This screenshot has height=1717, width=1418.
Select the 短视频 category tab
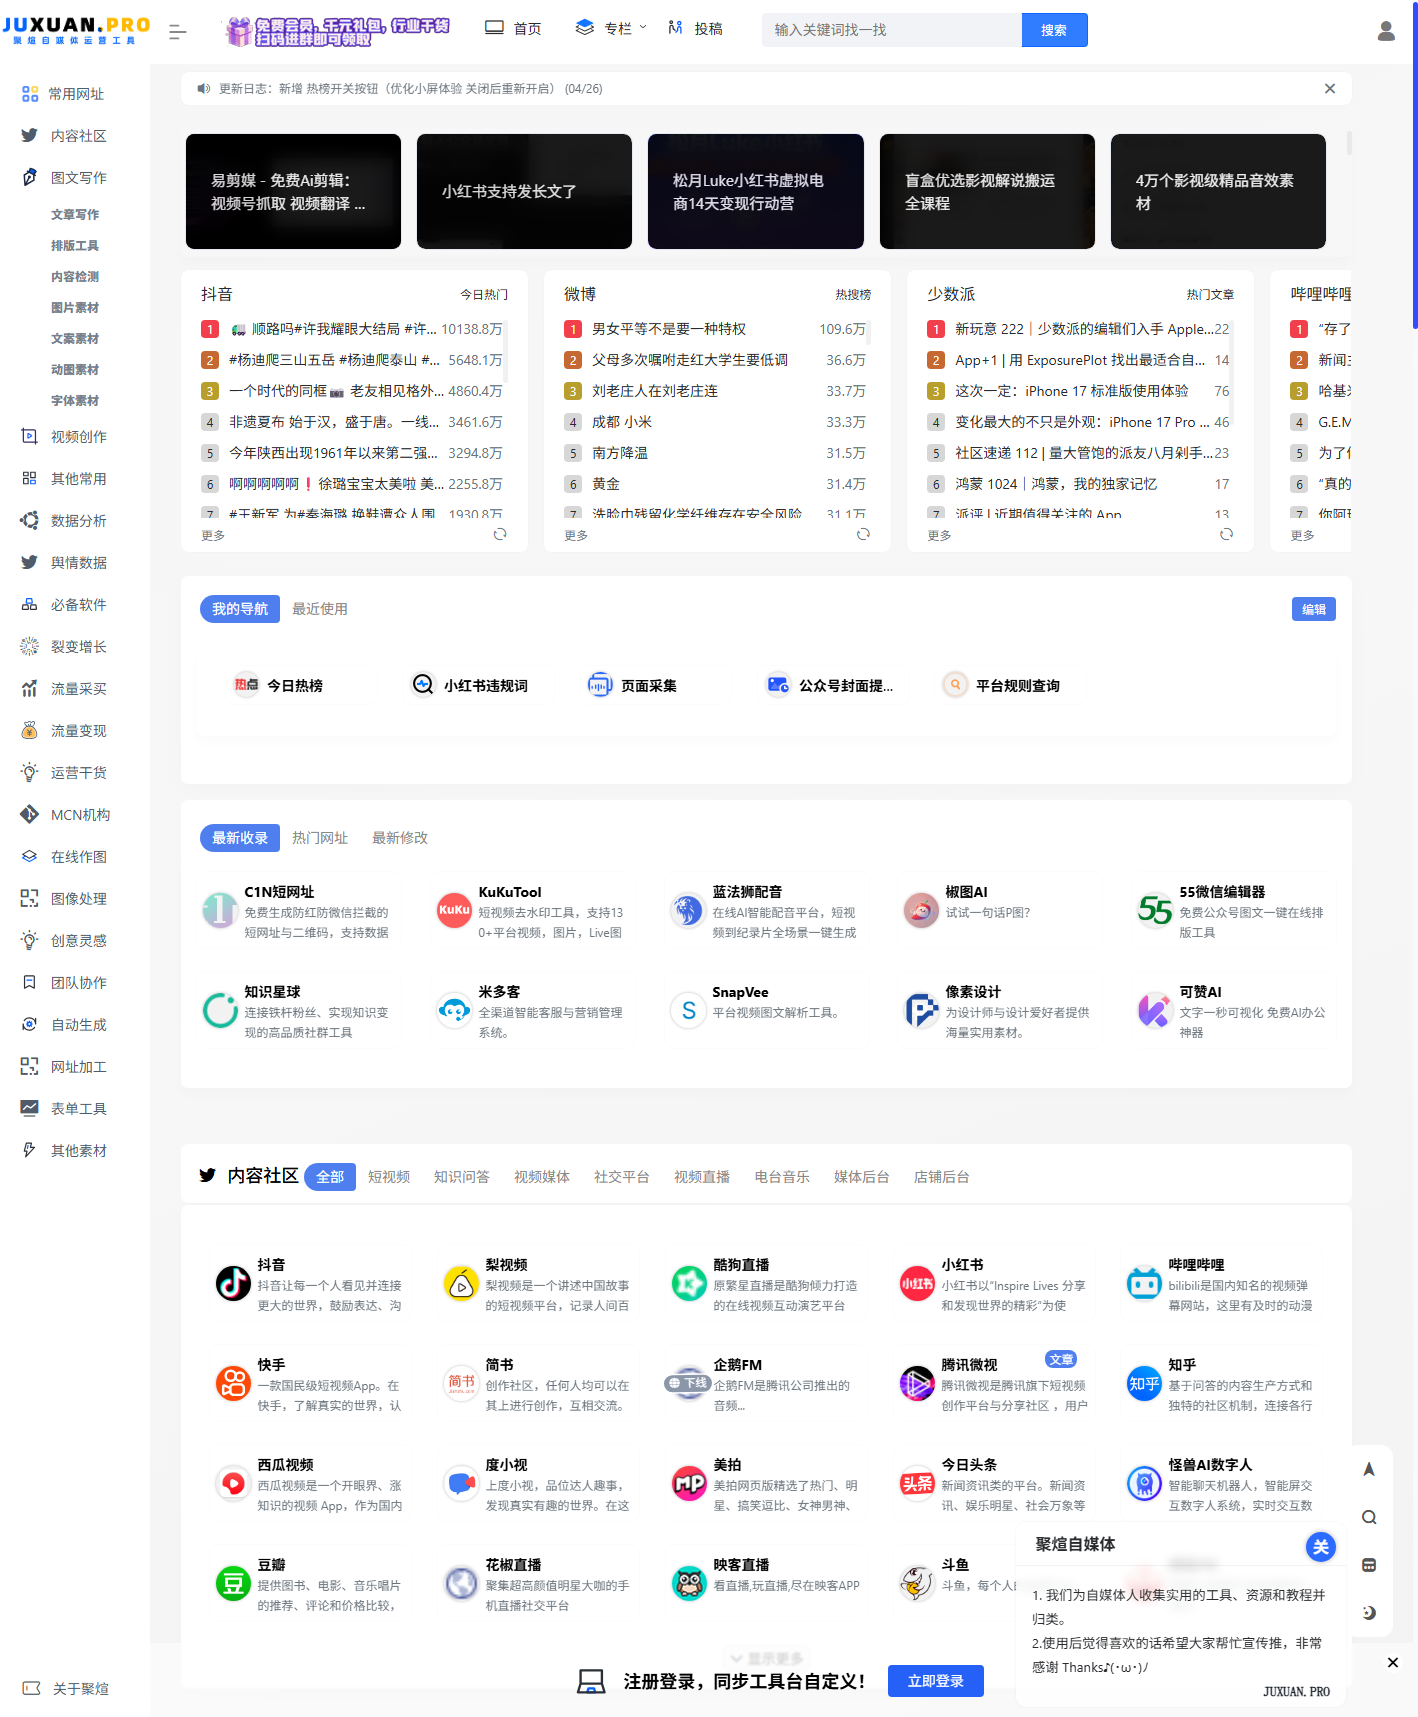coord(389,1177)
